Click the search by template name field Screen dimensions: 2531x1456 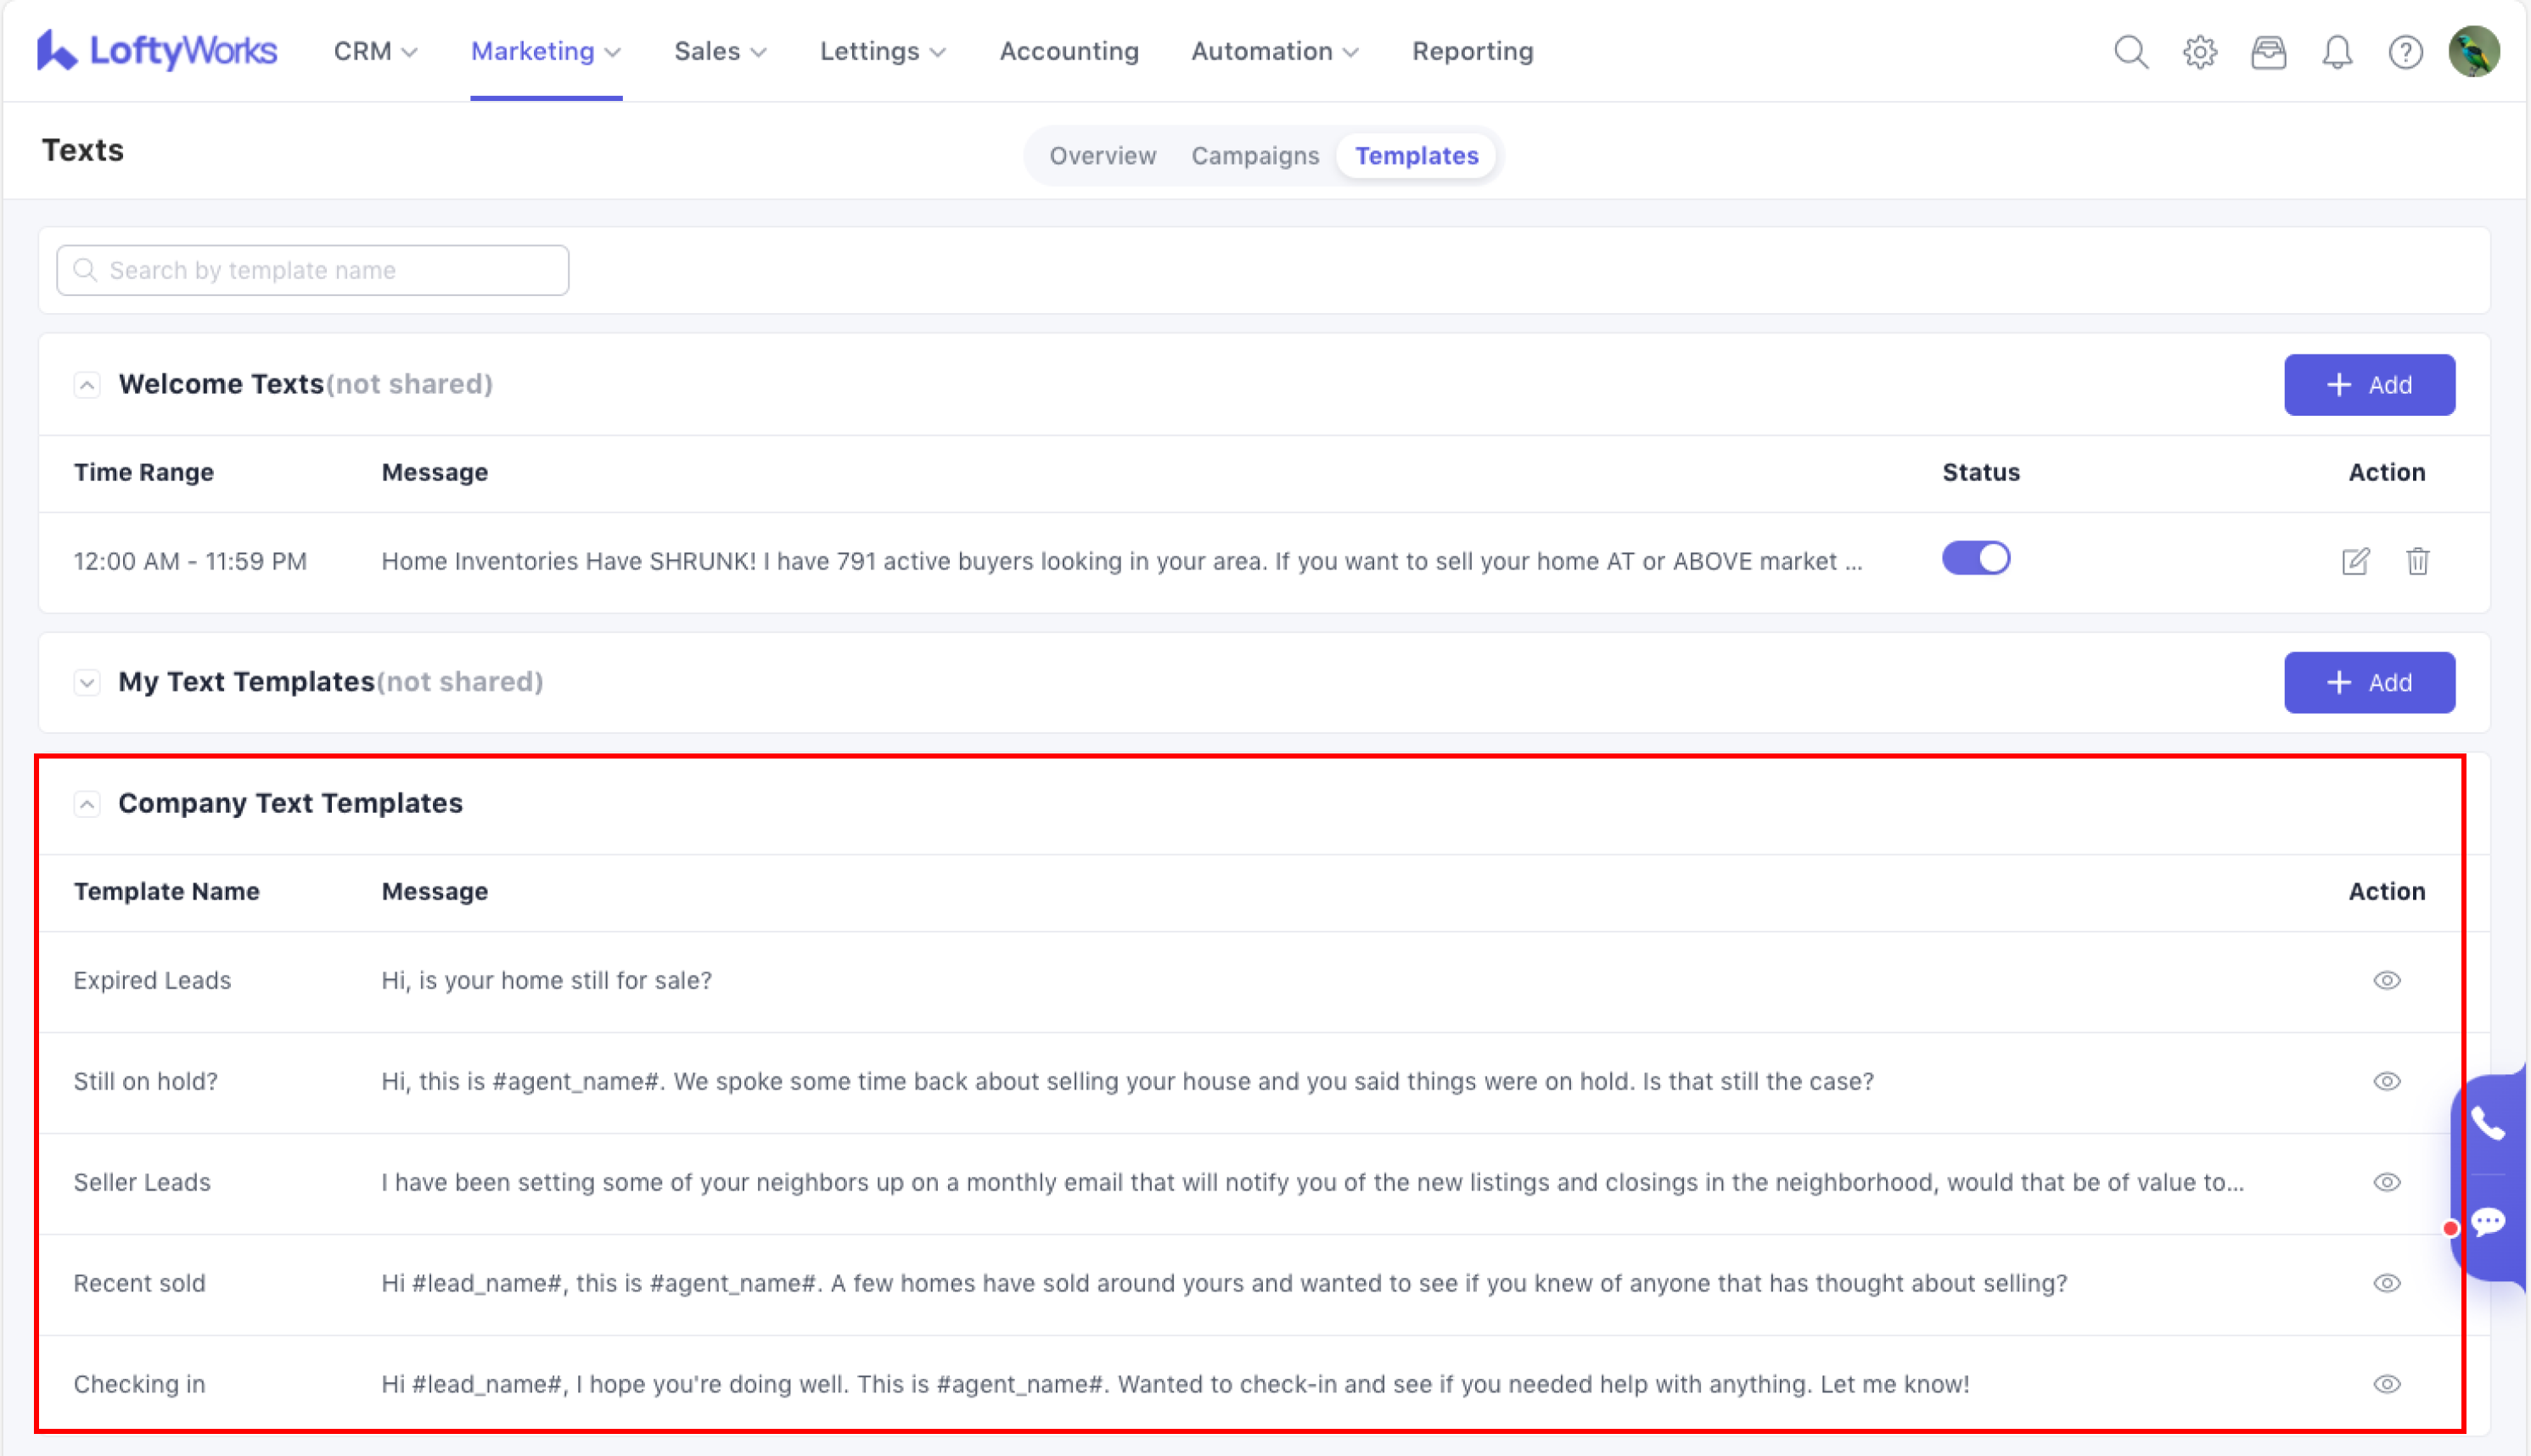[312, 270]
